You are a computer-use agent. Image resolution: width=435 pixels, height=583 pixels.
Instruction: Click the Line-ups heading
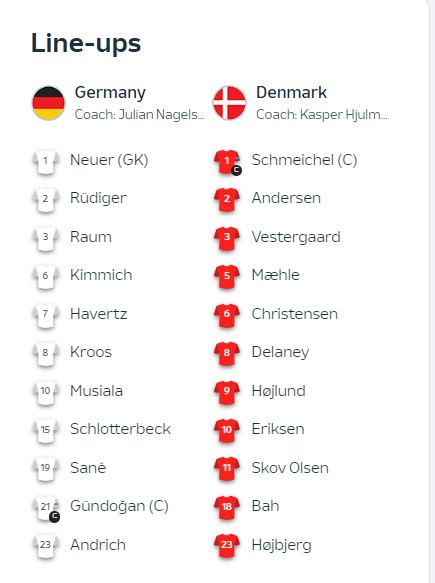pos(86,44)
